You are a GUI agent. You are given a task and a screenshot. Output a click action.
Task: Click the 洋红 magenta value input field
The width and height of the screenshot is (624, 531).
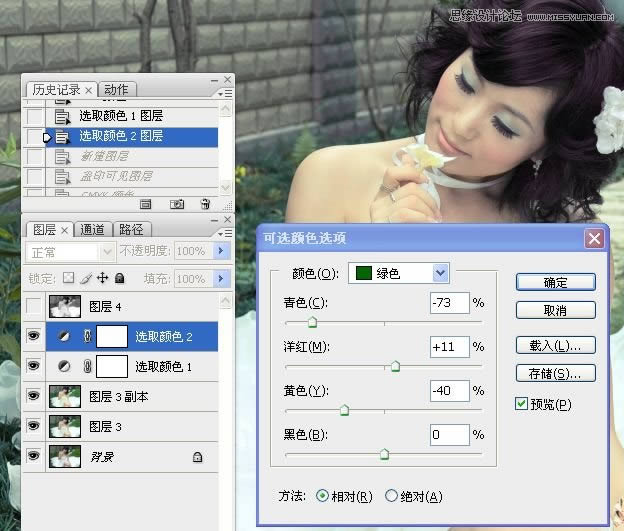point(449,347)
